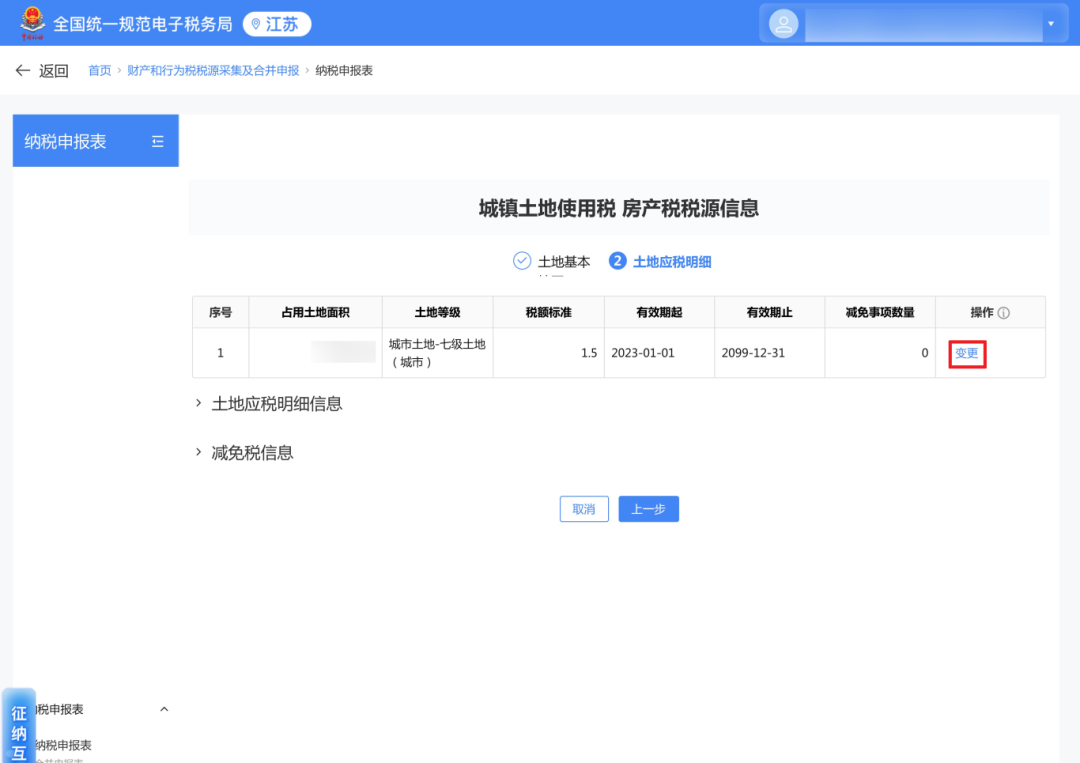This screenshot has height=763, width=1080.
Task: Collapse the bottom sidebar 税申报表 chevron
Action: coord(164,709)
